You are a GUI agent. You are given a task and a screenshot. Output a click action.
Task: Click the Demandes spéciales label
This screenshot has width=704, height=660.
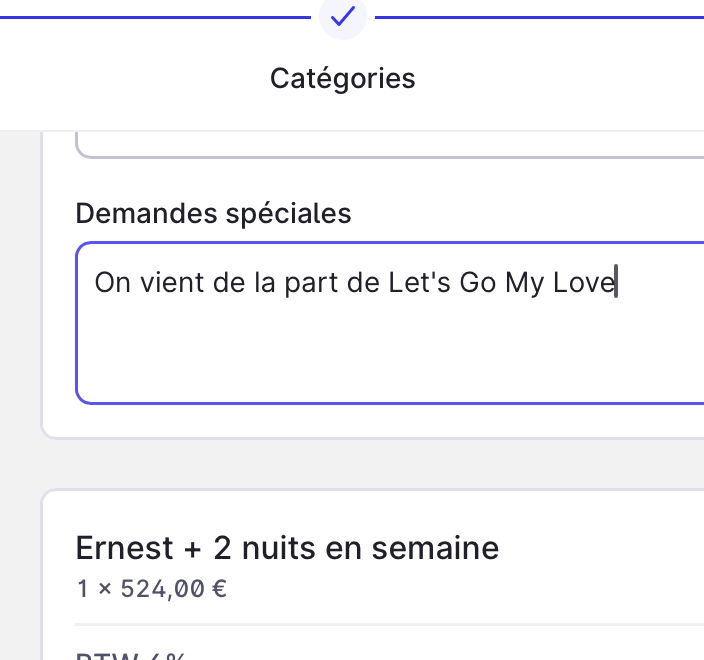tap(213, 213)
